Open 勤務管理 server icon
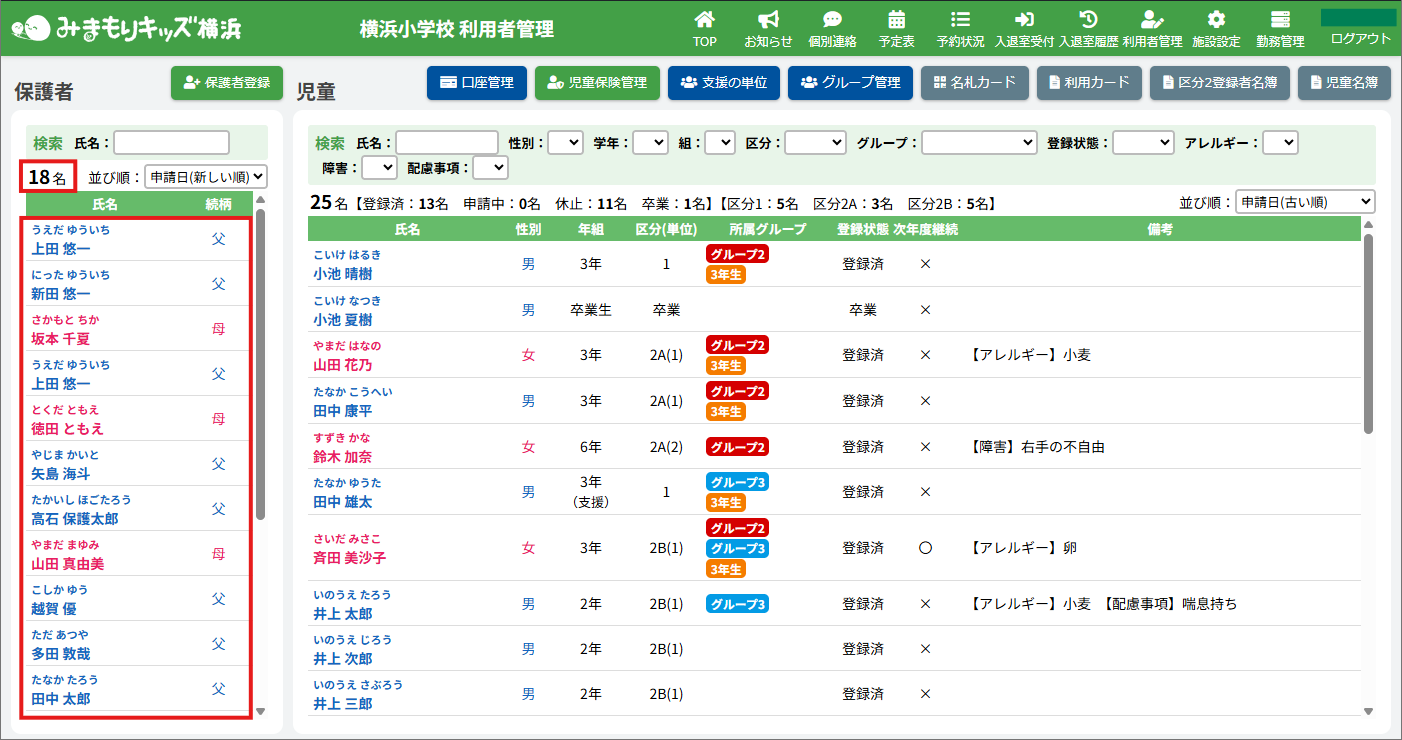Screen dimensions: 1402x740 pyautogui.click(x=1280, y=20)
